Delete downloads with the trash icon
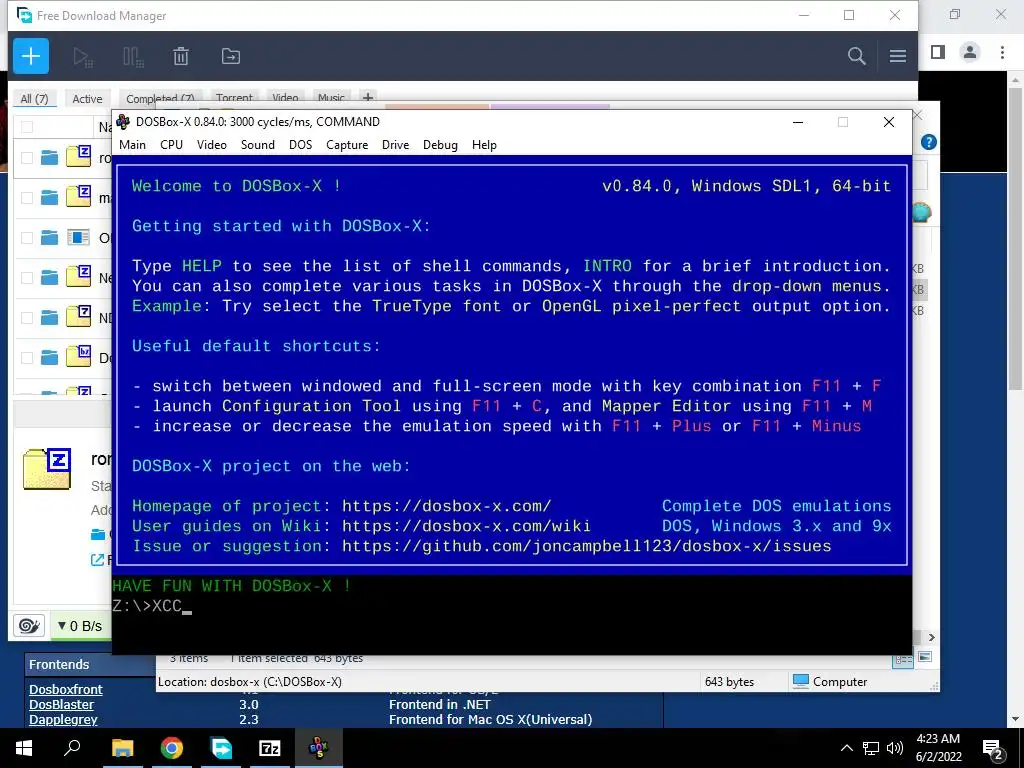This screenshot has width=1024, height=768. tap(181, 57)
